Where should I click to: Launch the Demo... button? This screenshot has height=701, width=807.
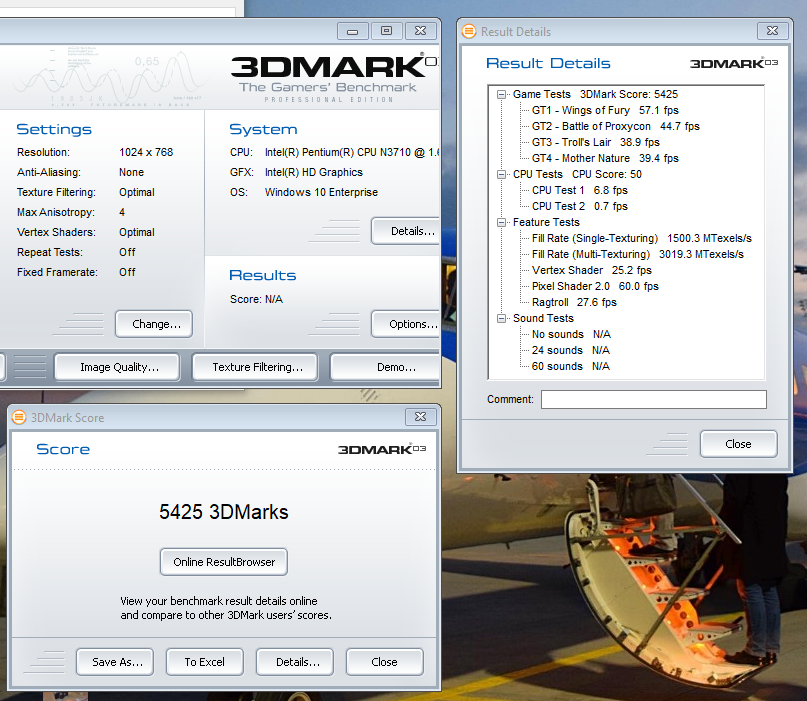pyautogui.click(x=386, y=367)
